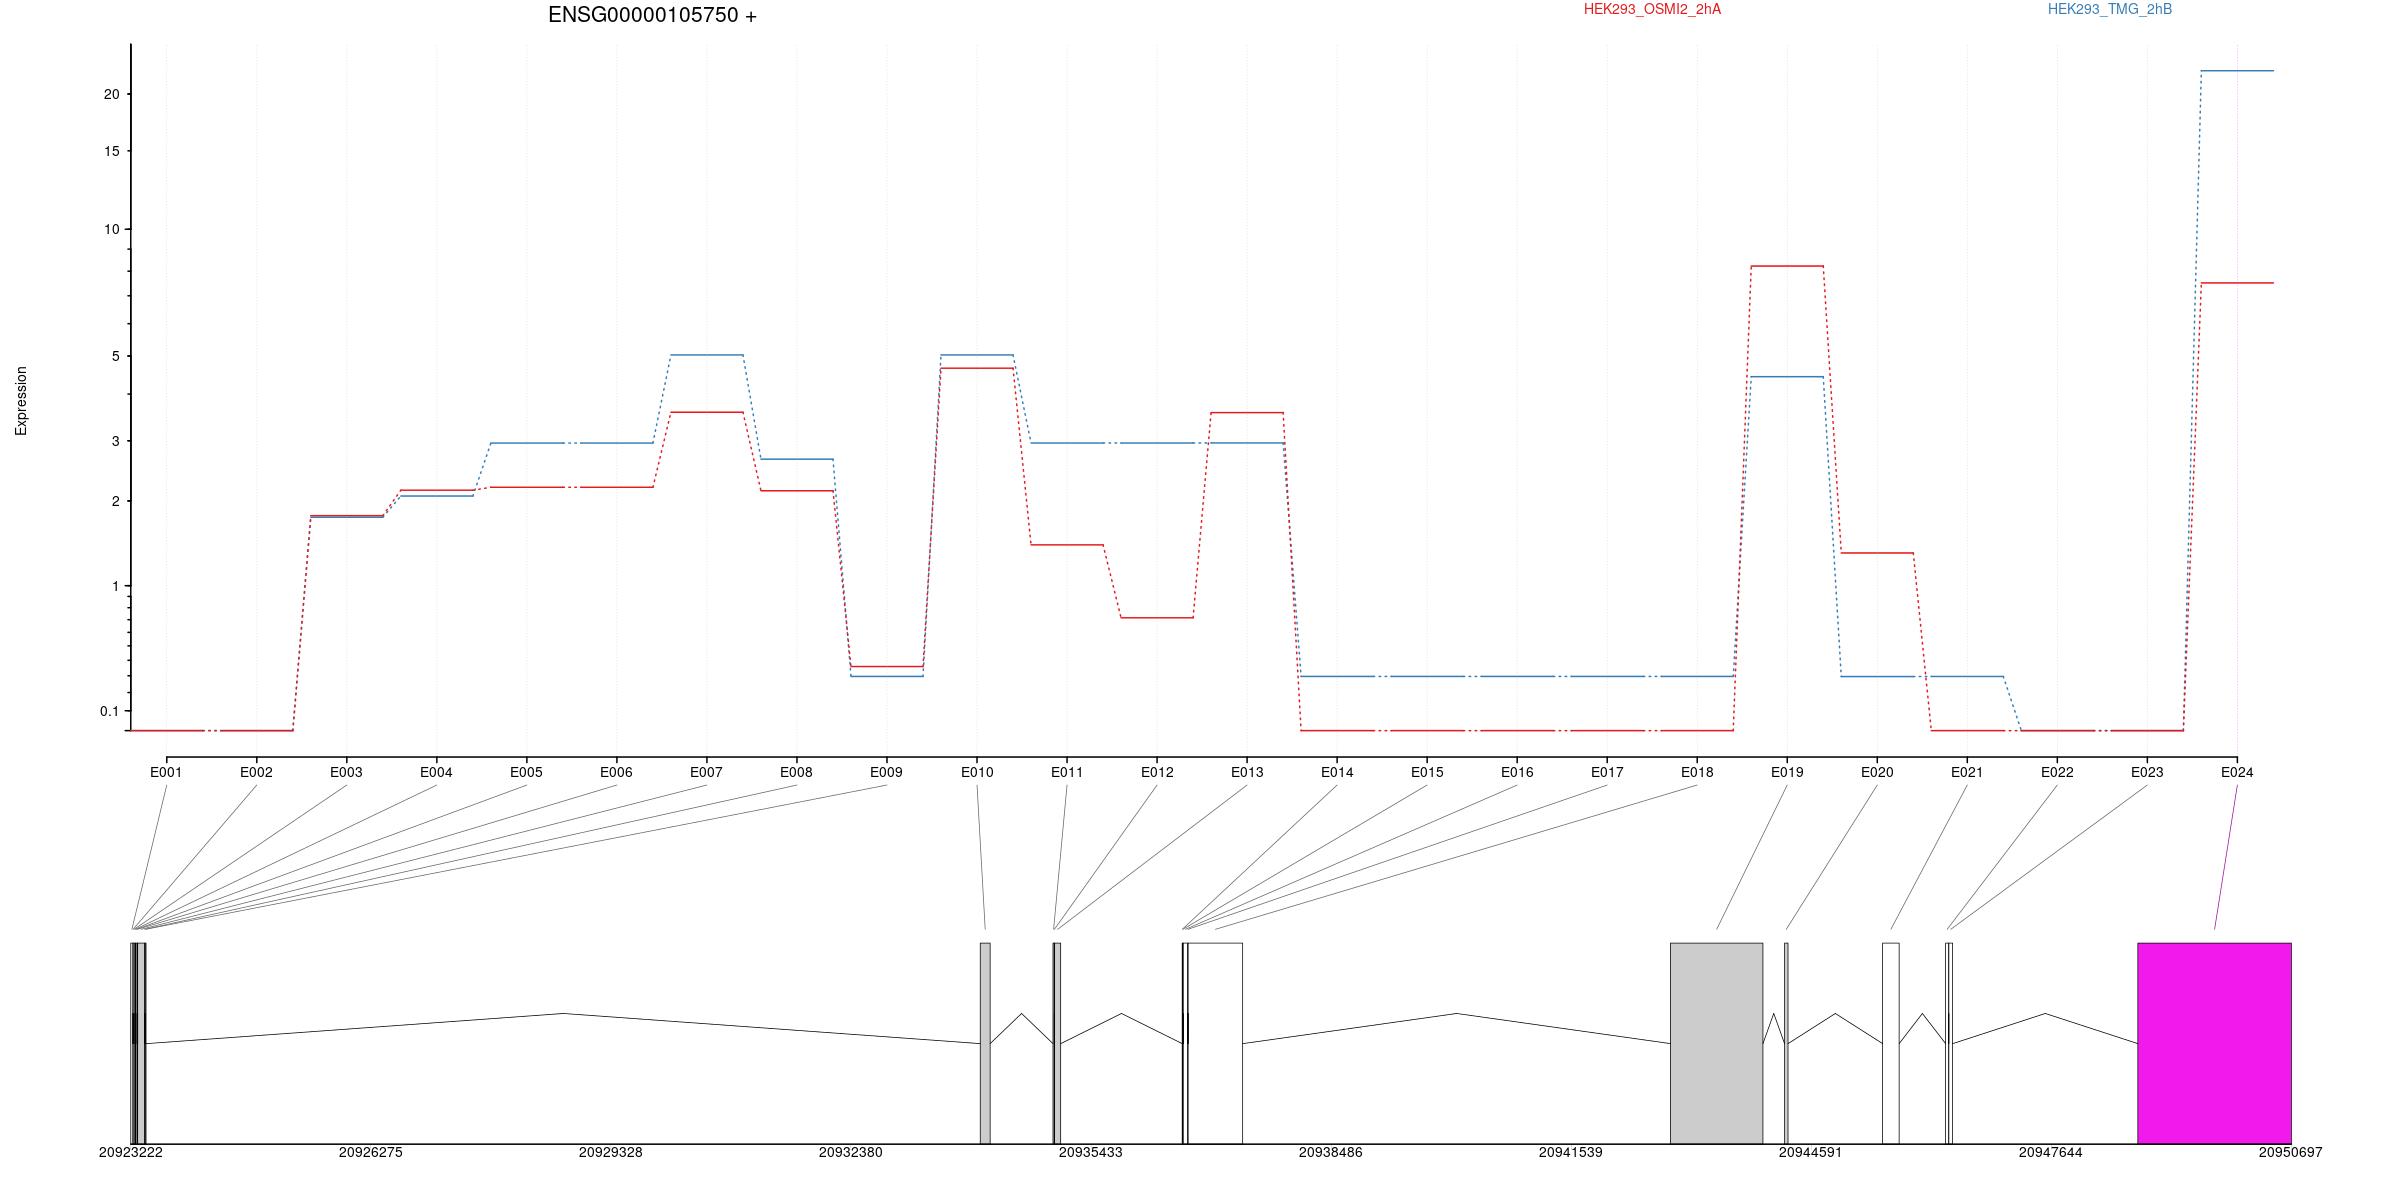The height and width of the screenshot is (1200, 2400).
Task: Click exon label E023
Action: [2147, 772]
